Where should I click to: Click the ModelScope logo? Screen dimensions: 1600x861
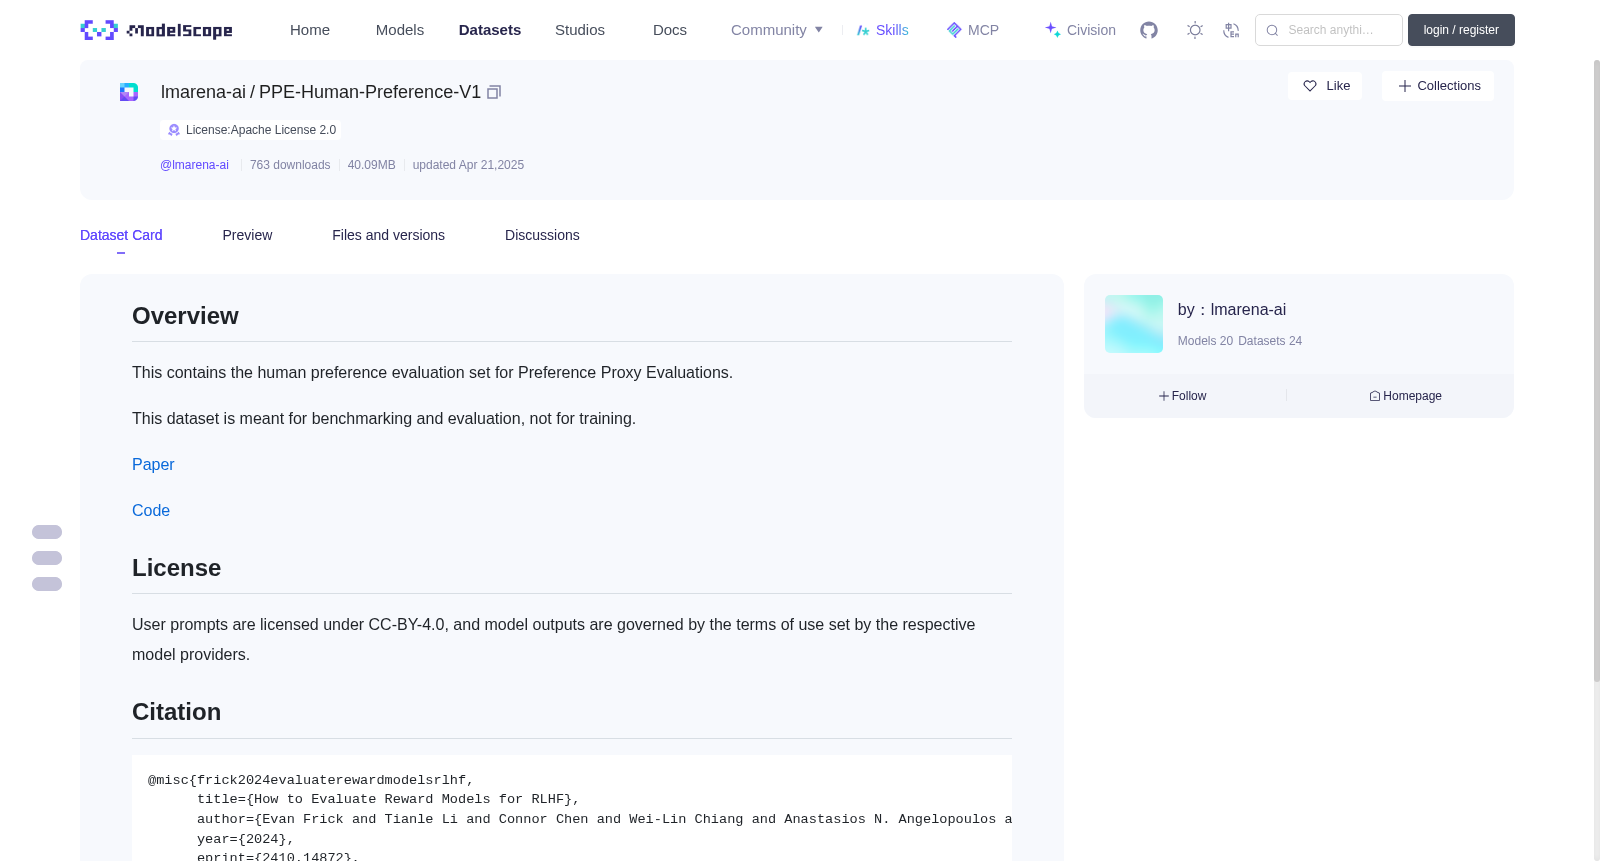coord(156,30)
